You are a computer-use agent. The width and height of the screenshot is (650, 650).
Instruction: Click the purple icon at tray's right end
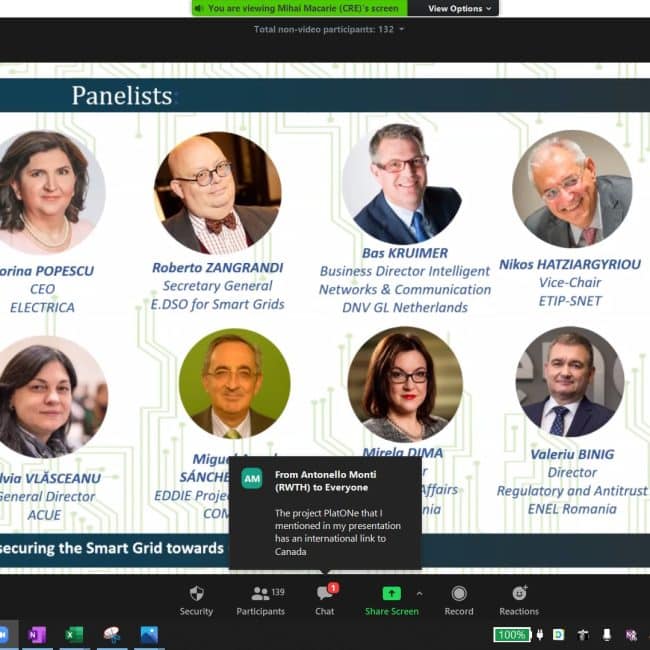pos(632,635)
